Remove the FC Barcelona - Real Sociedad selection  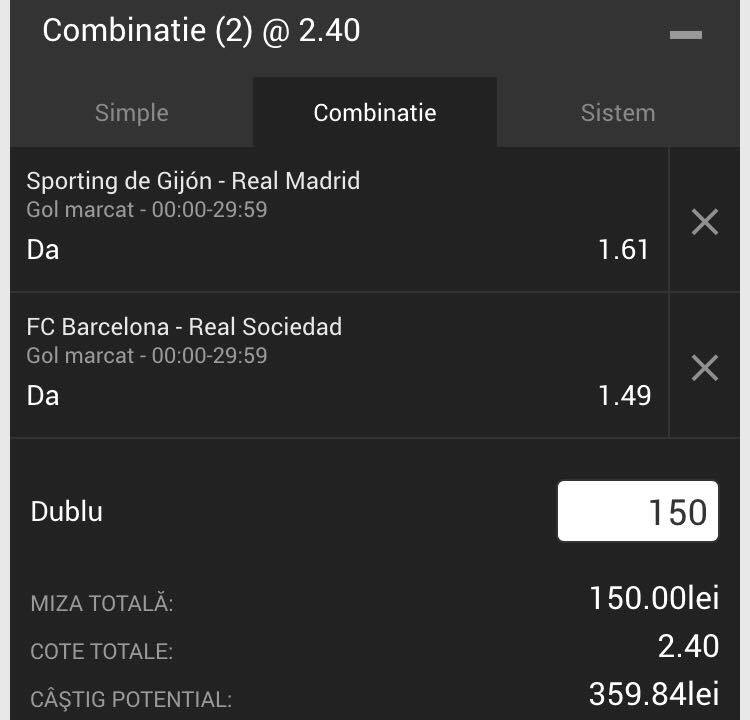pos(705,367)
